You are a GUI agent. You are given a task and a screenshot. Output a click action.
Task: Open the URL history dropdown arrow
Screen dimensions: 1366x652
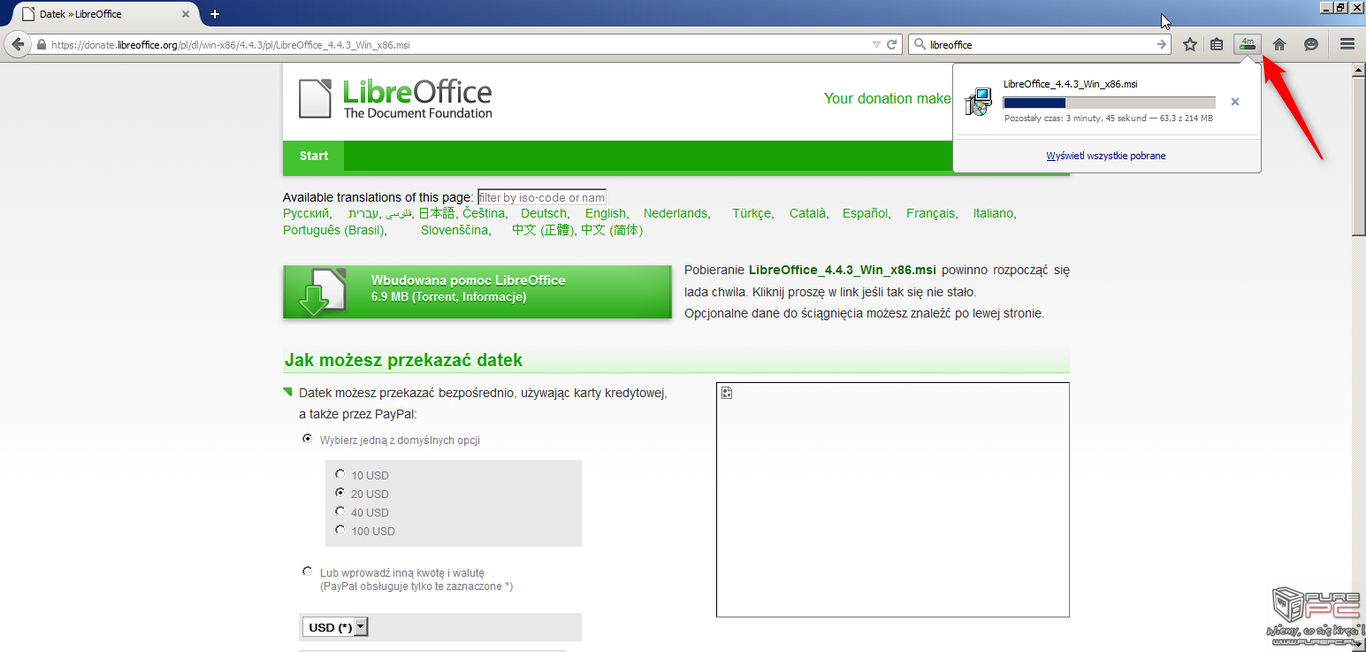click(x=877, y=45)
